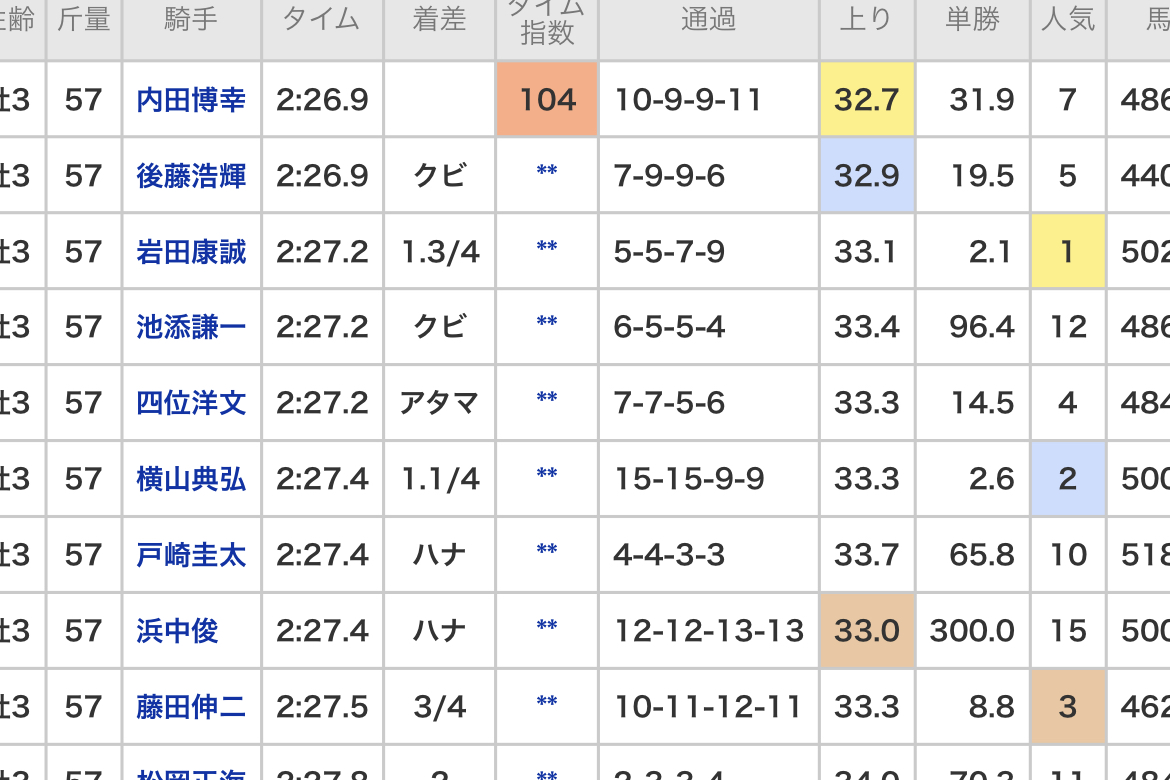This screenshot has height=780, width=1170.
Task: Click the yellow 32.7 fastest closing cell
Action: point(867,99)
